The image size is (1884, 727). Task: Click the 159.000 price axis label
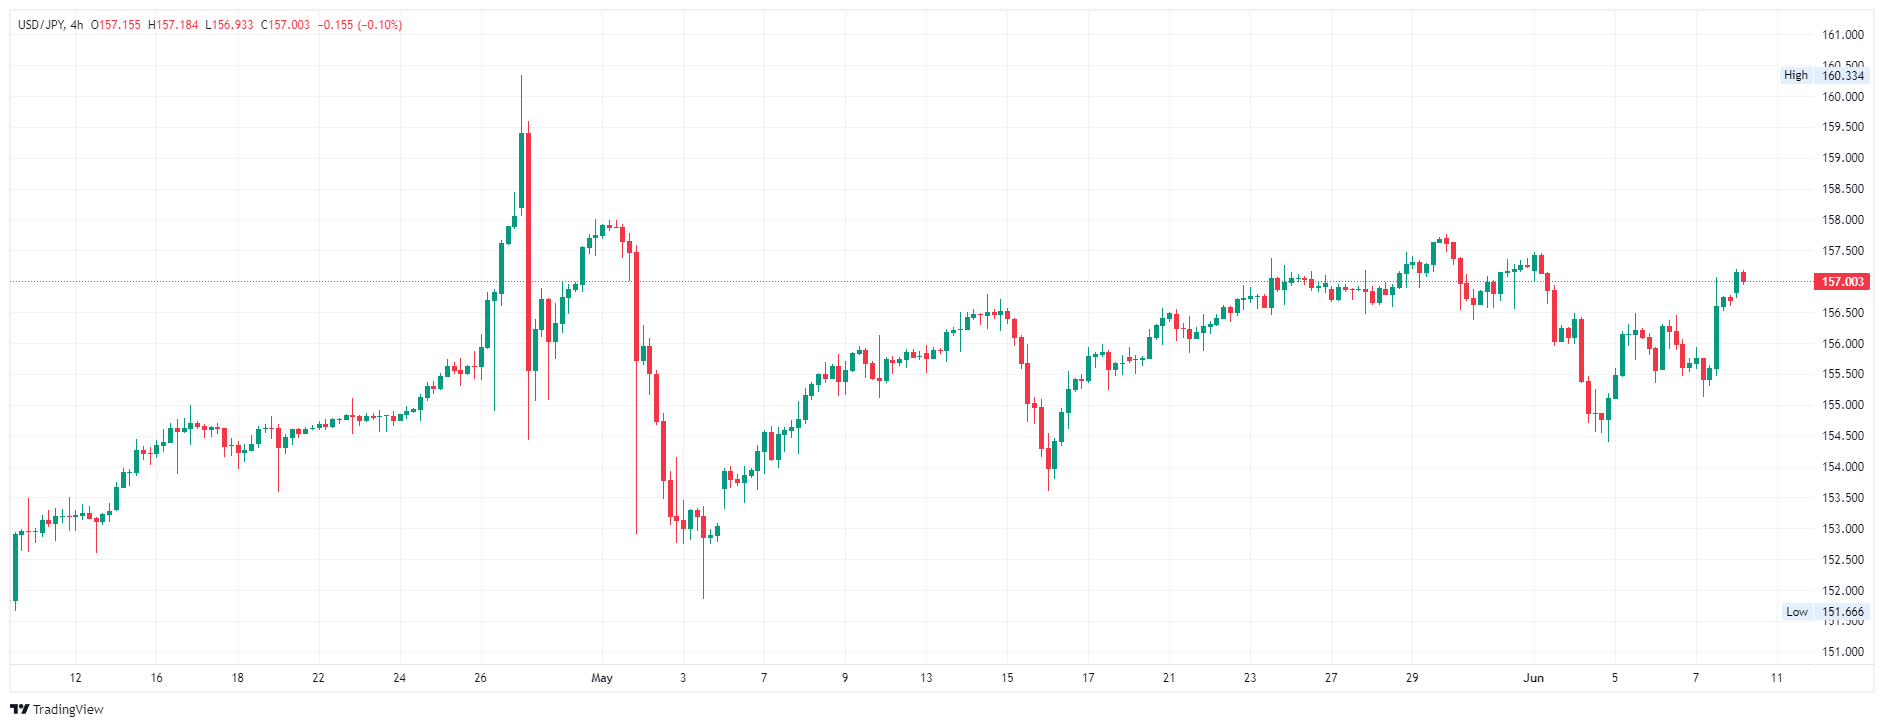click(x=1842, y=158)
